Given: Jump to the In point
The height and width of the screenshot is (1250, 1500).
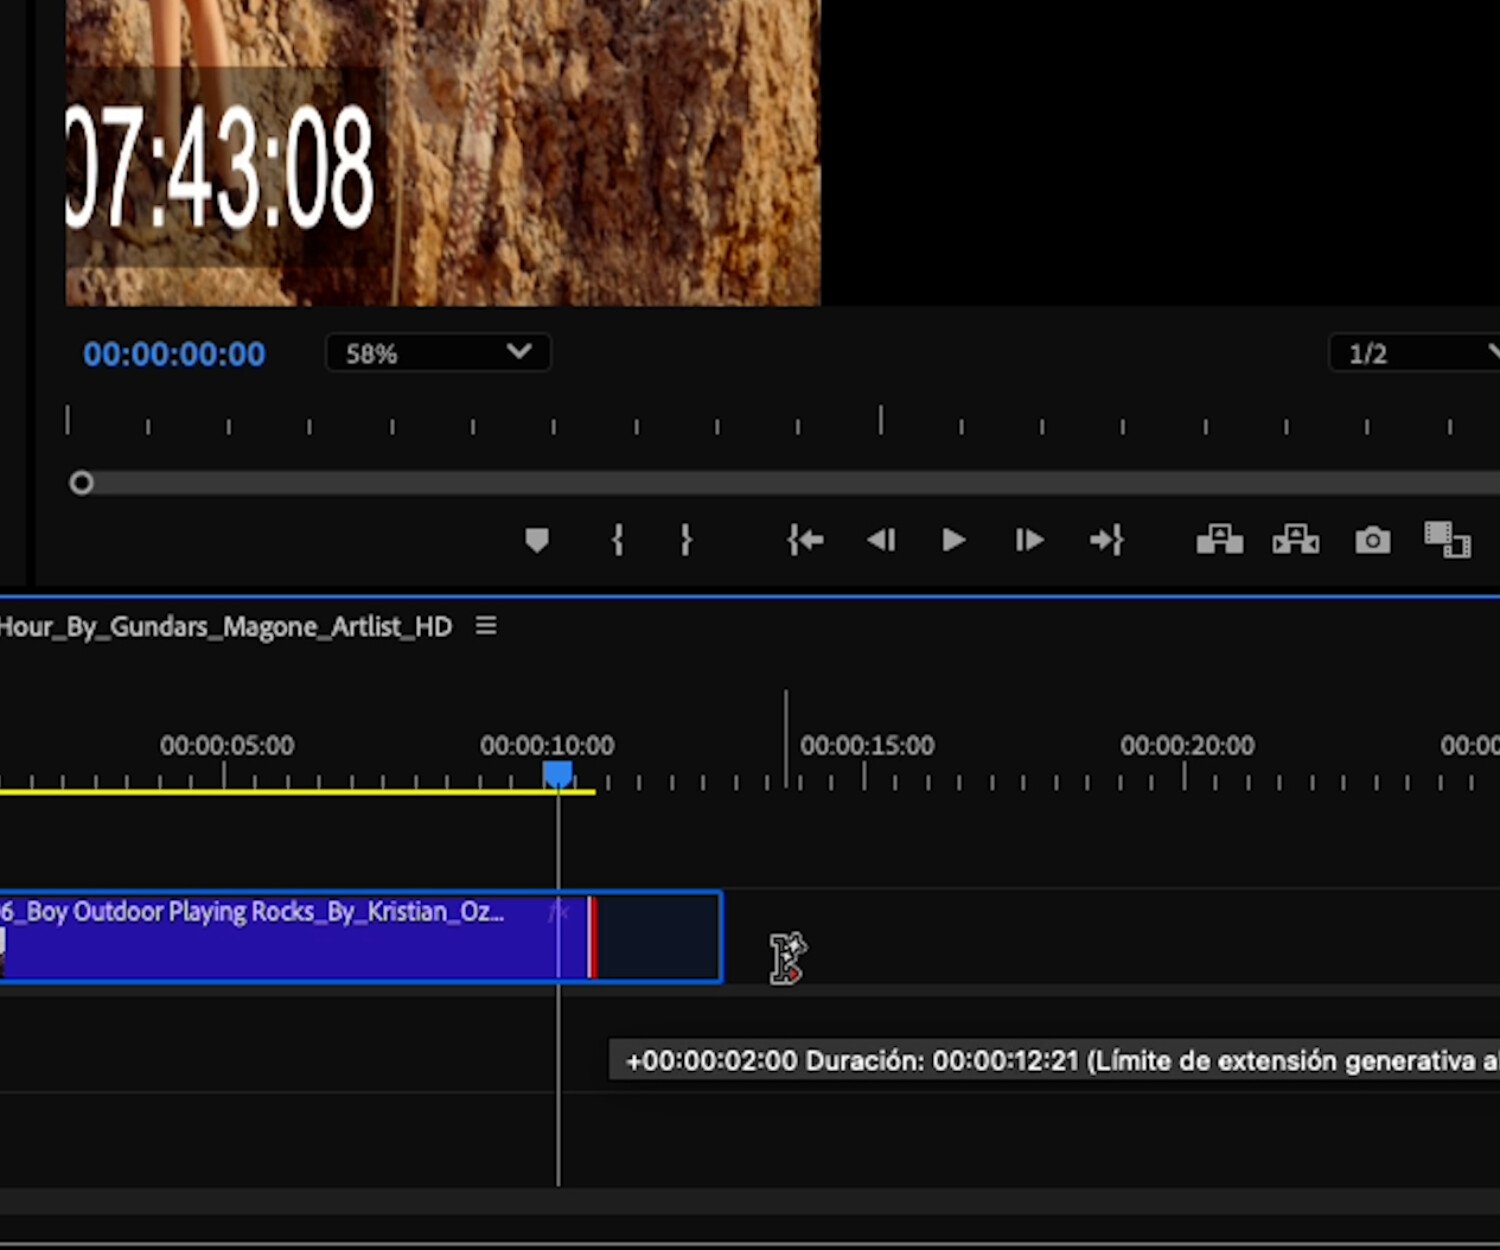Looking at the screenshot, I should click(x=806, y=540).
